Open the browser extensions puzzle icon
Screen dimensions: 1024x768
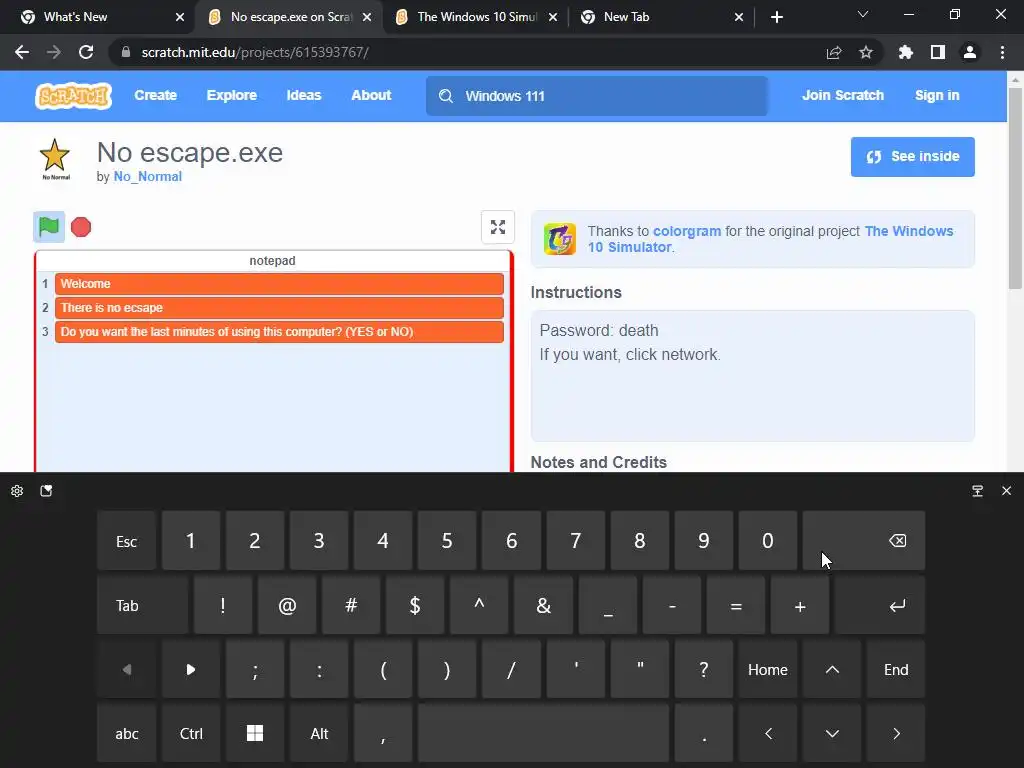coord(906,52)
